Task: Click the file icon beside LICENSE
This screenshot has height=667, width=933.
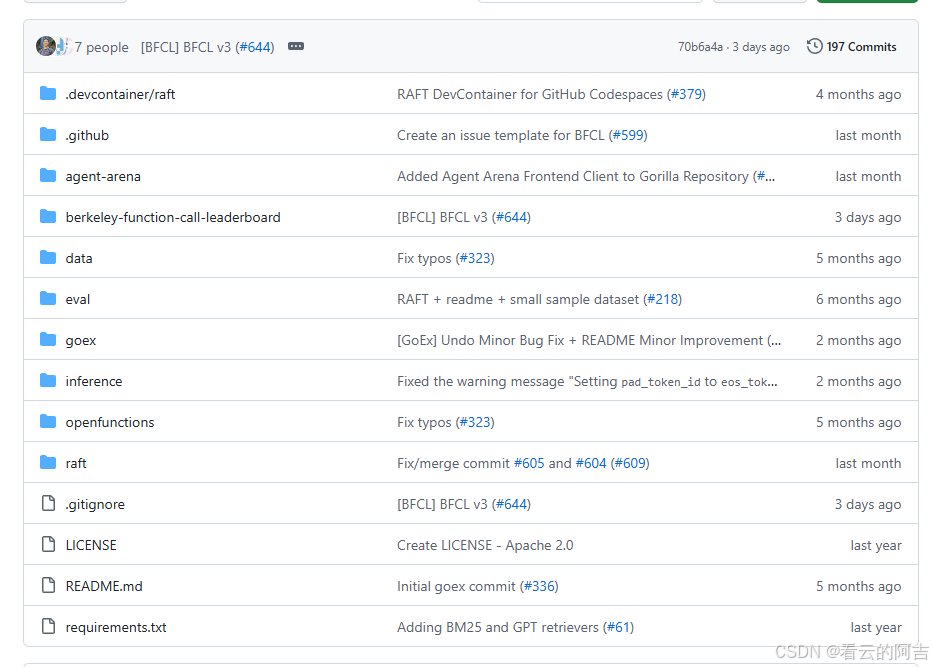Action: point(48,545)
